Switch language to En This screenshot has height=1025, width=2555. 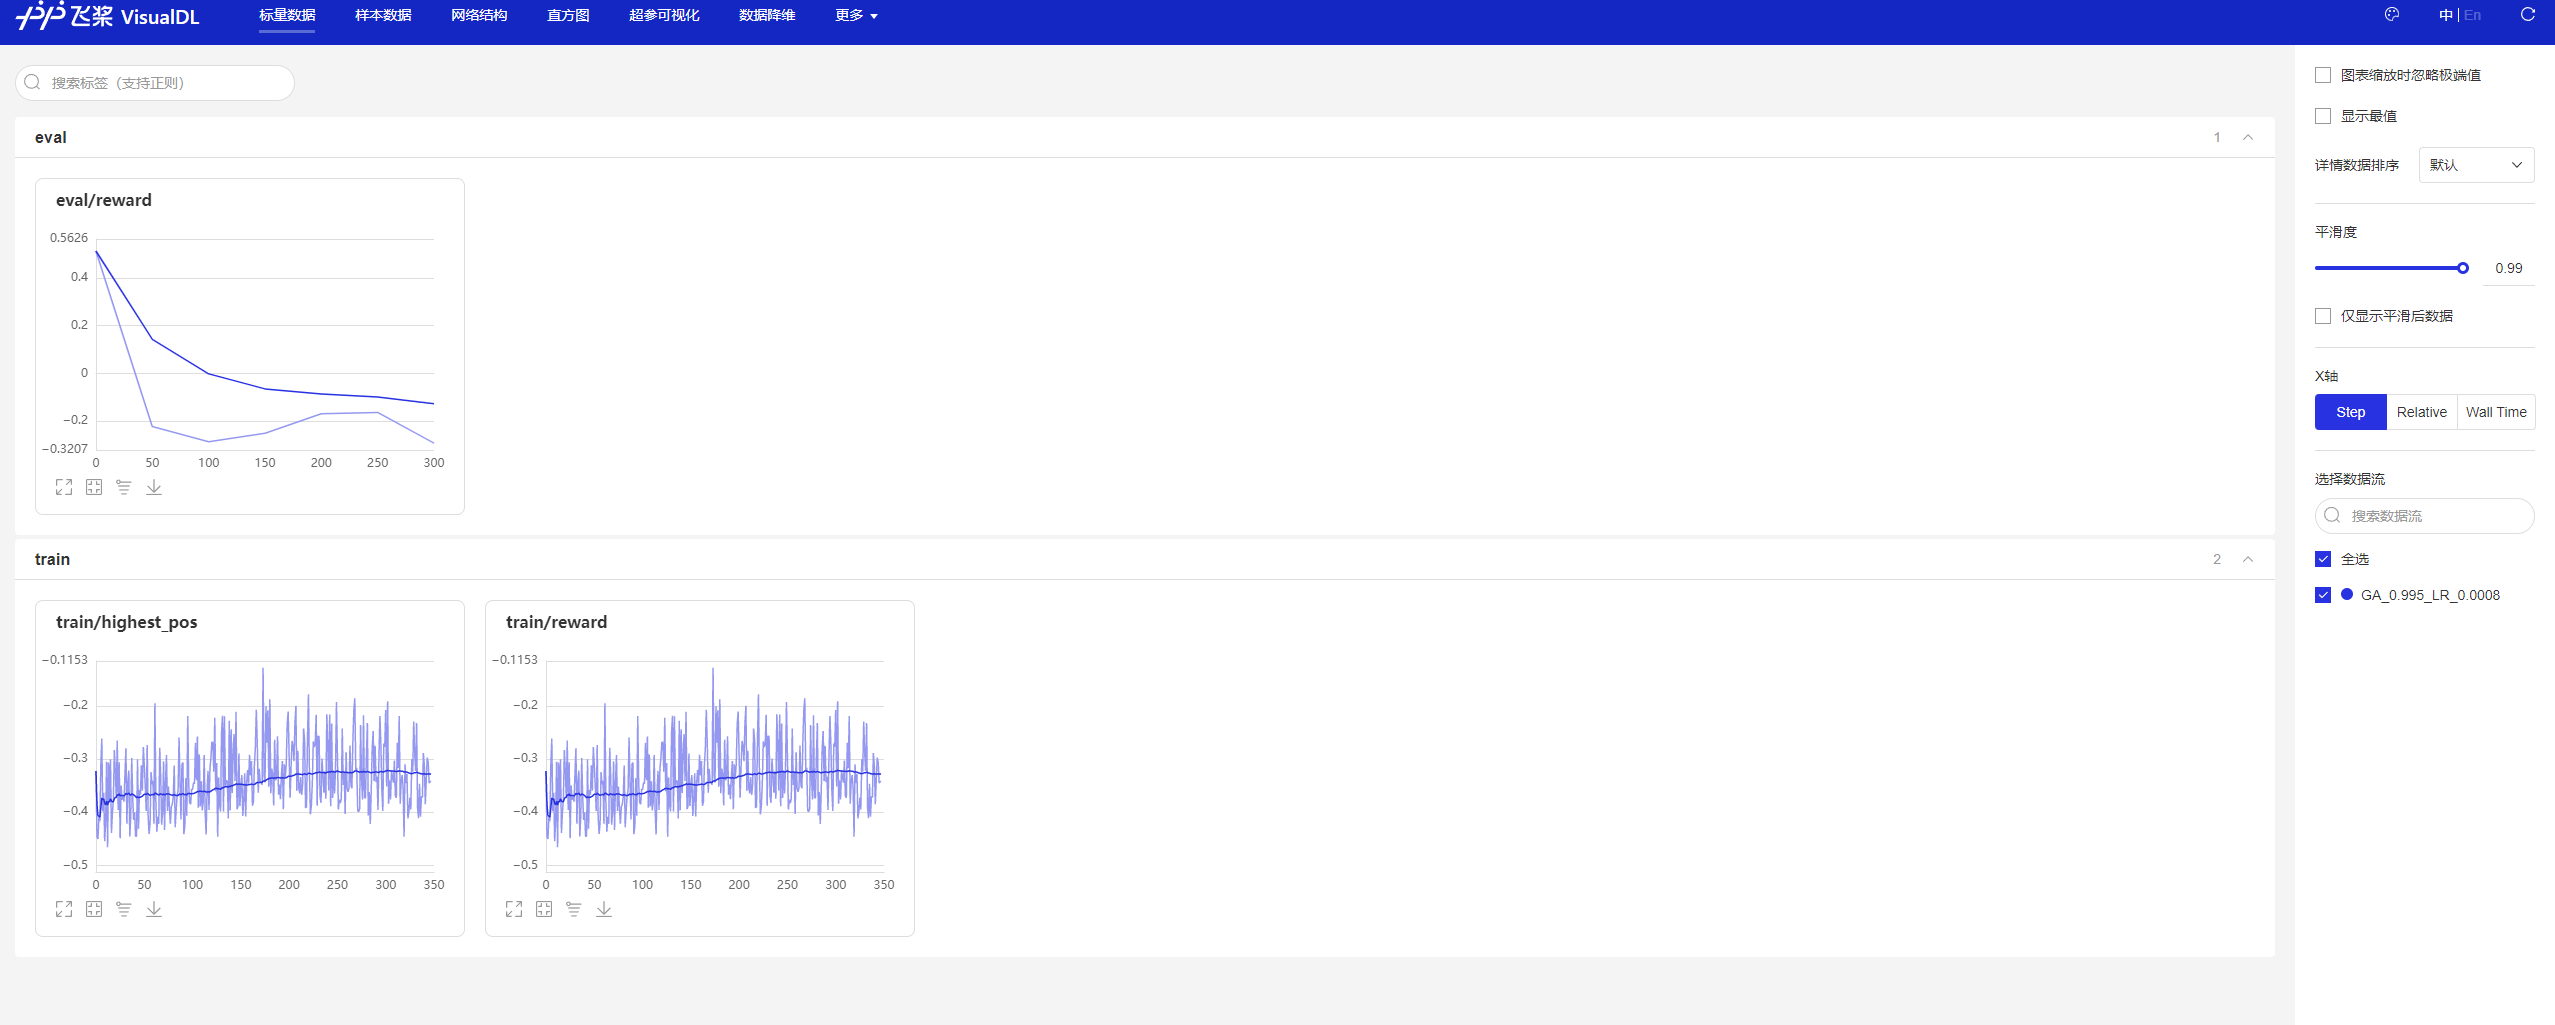[2472, 15]
